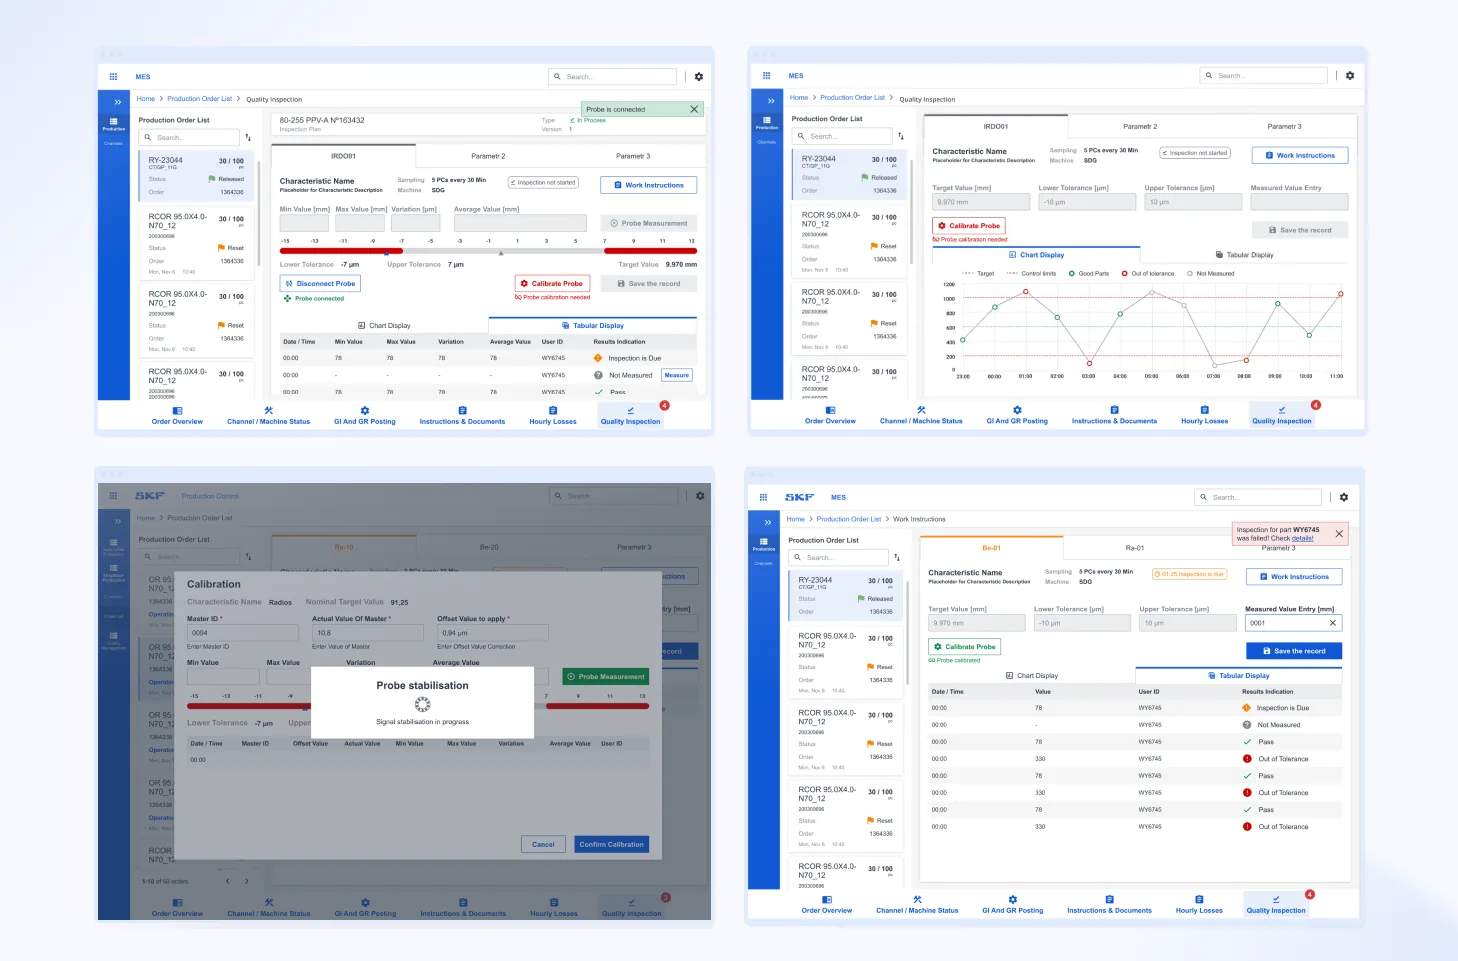1458x961 pixels.
Task: Focus order list search on the Work Instructions screen
Action: click(839, 557)
